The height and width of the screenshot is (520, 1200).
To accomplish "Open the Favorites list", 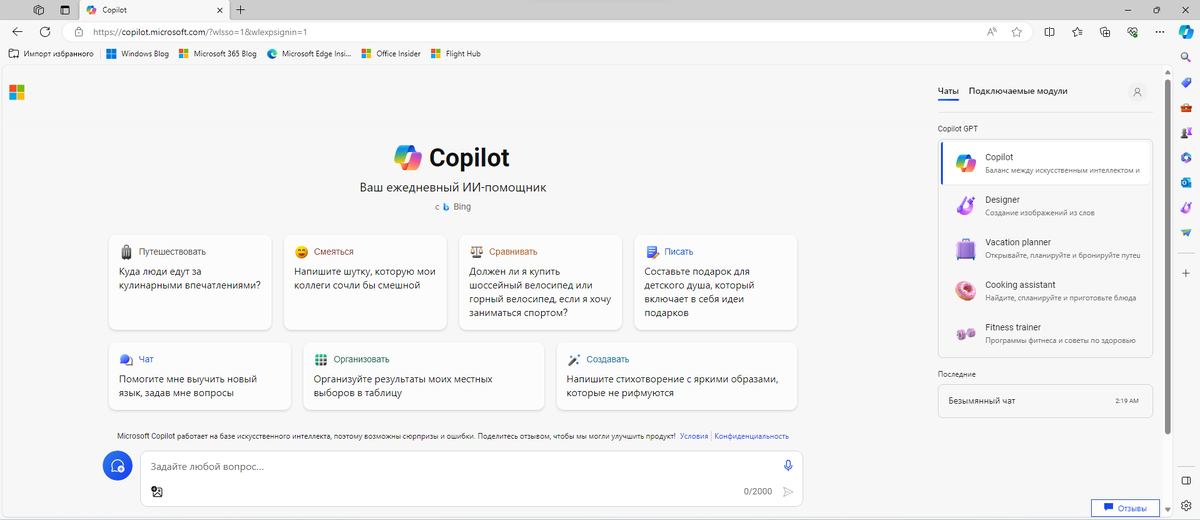I will (1077, 32).
